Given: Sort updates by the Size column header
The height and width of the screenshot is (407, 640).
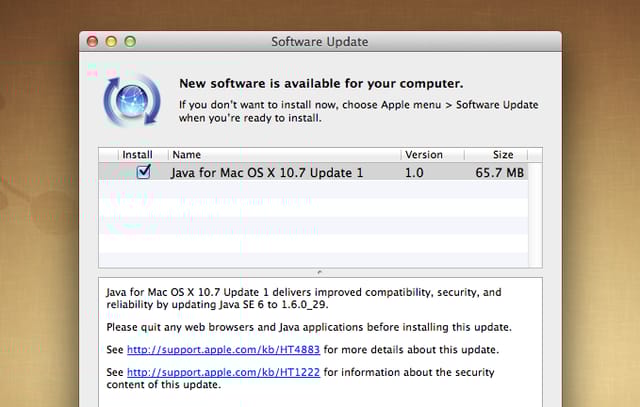Looking at the screenshot, I should (496, 155).
